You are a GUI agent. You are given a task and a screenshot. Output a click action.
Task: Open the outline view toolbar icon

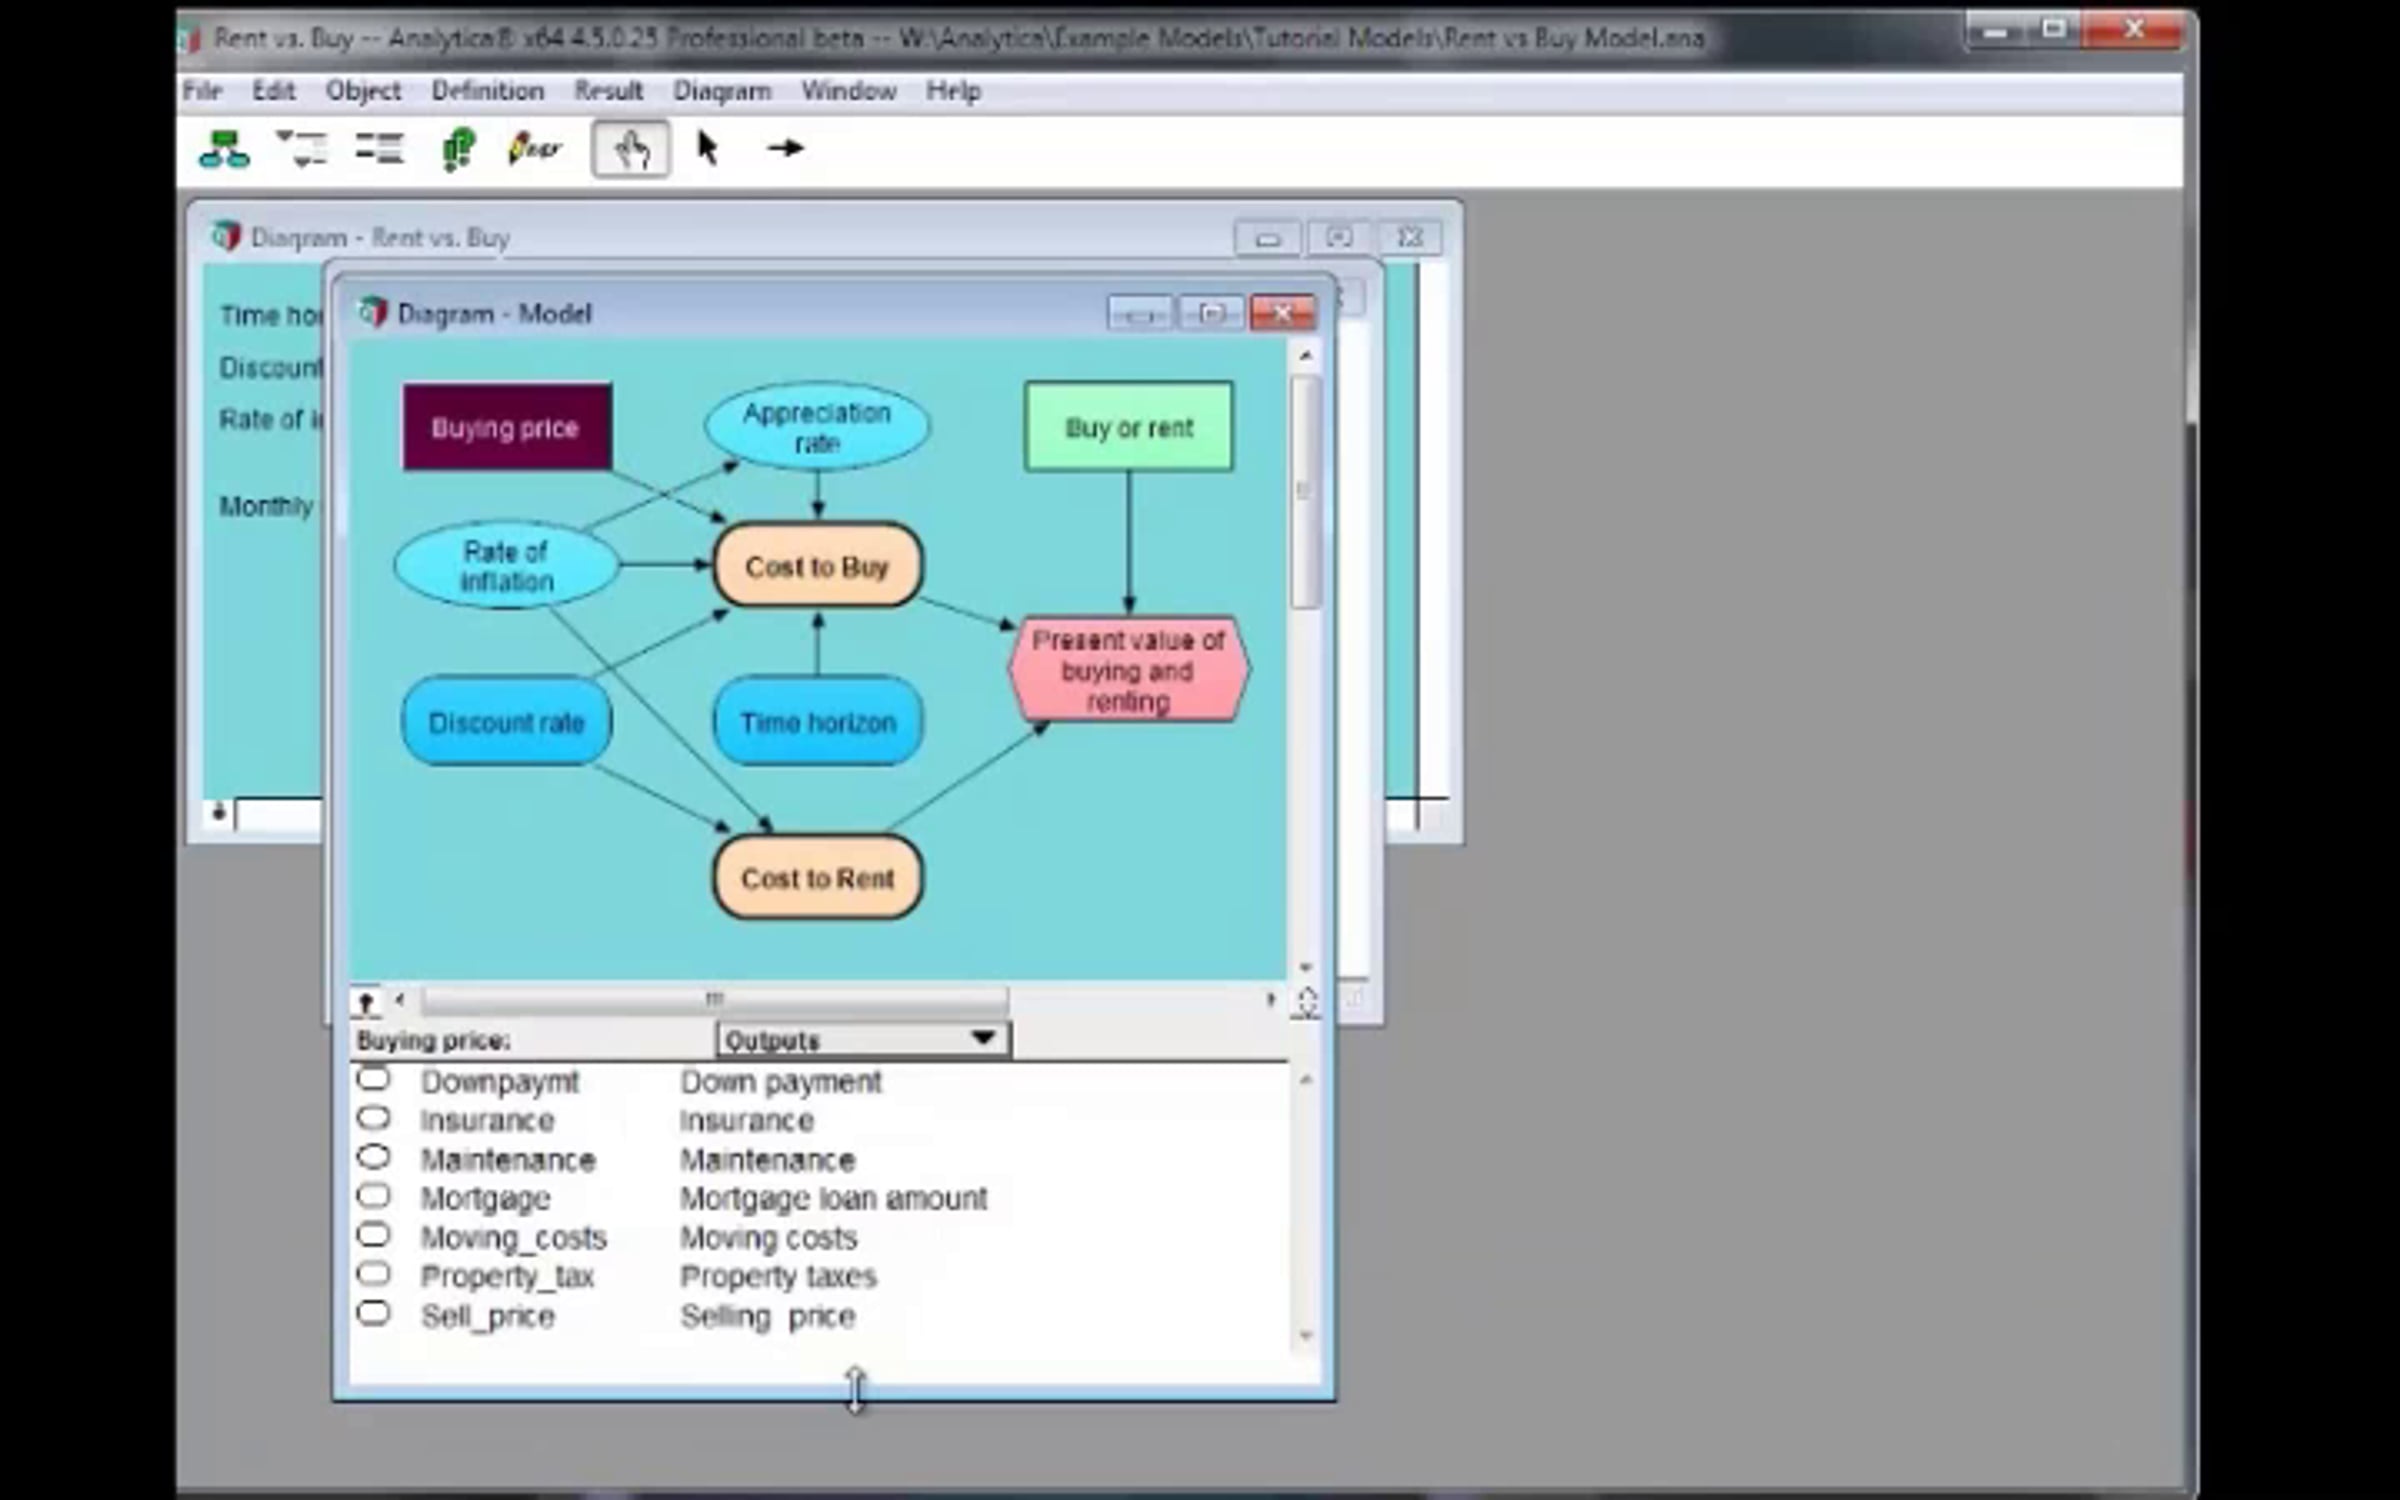302,150
